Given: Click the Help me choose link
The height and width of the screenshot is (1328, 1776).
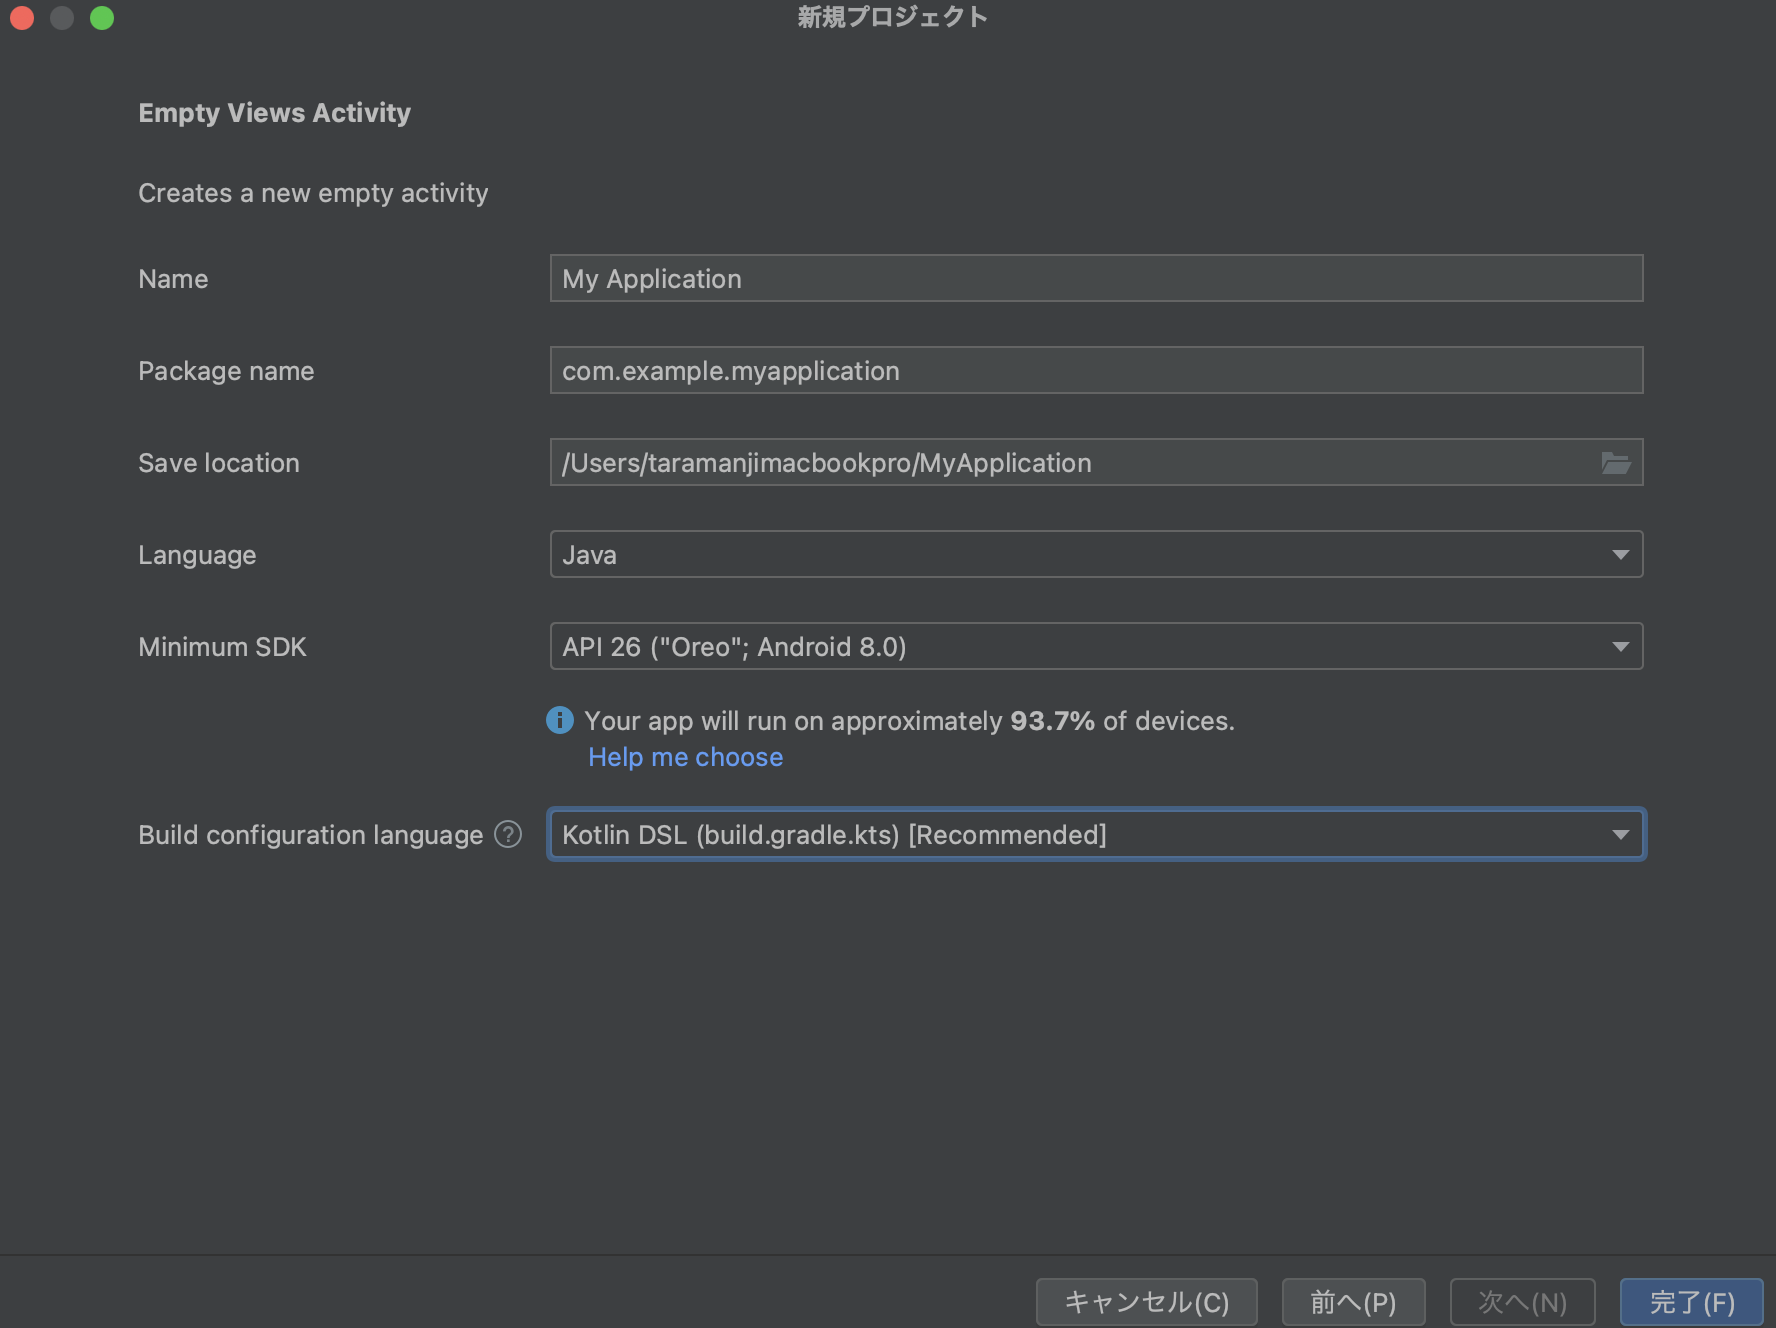Looking at the screenshot, I should click(685, 756).
